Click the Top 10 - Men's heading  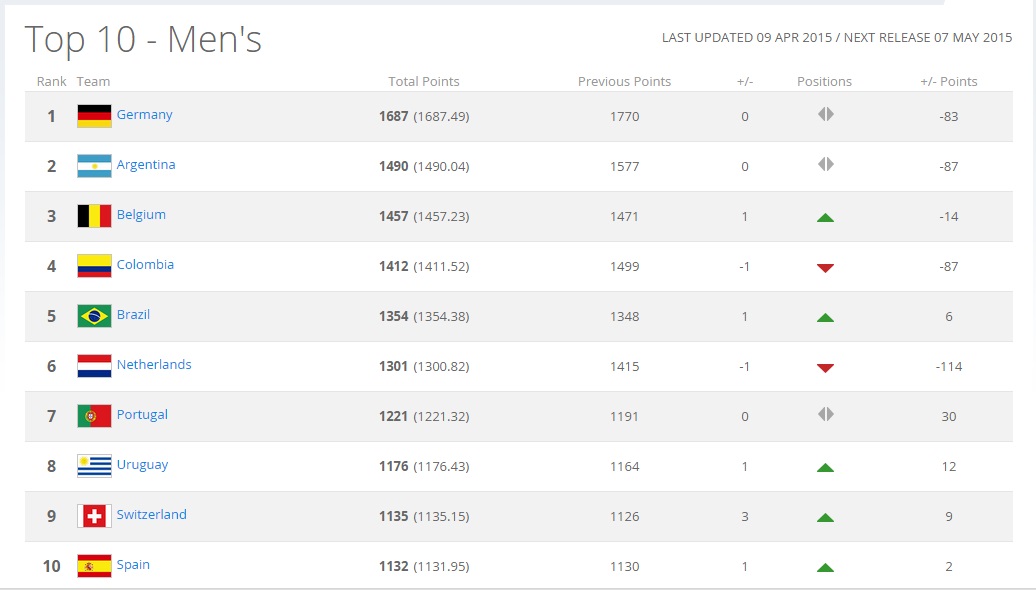click(x=143, y=40)
